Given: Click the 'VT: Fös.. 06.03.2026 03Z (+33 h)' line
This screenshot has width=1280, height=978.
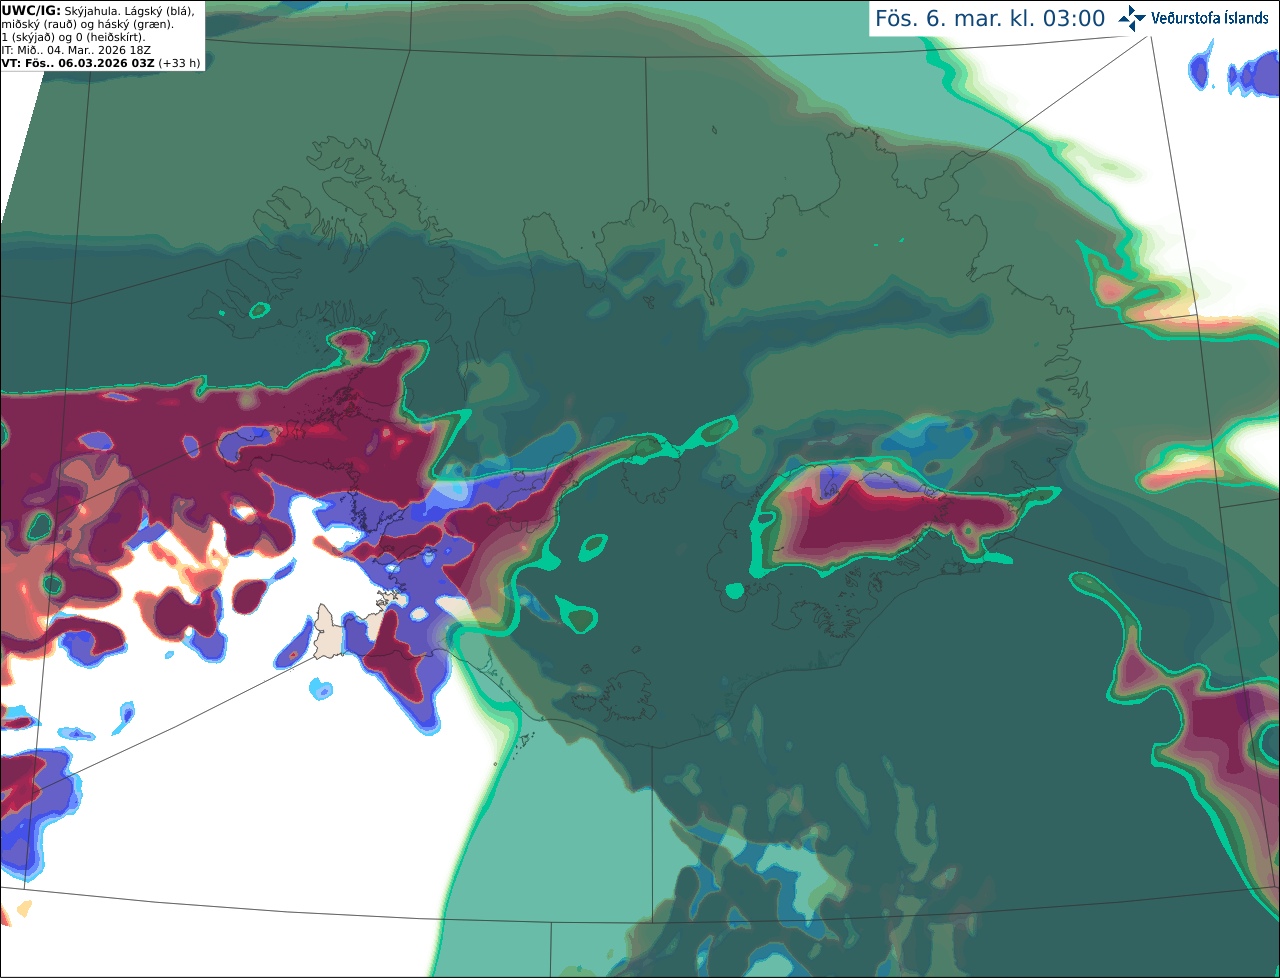Looking at the screenshot, I should 101,62.
